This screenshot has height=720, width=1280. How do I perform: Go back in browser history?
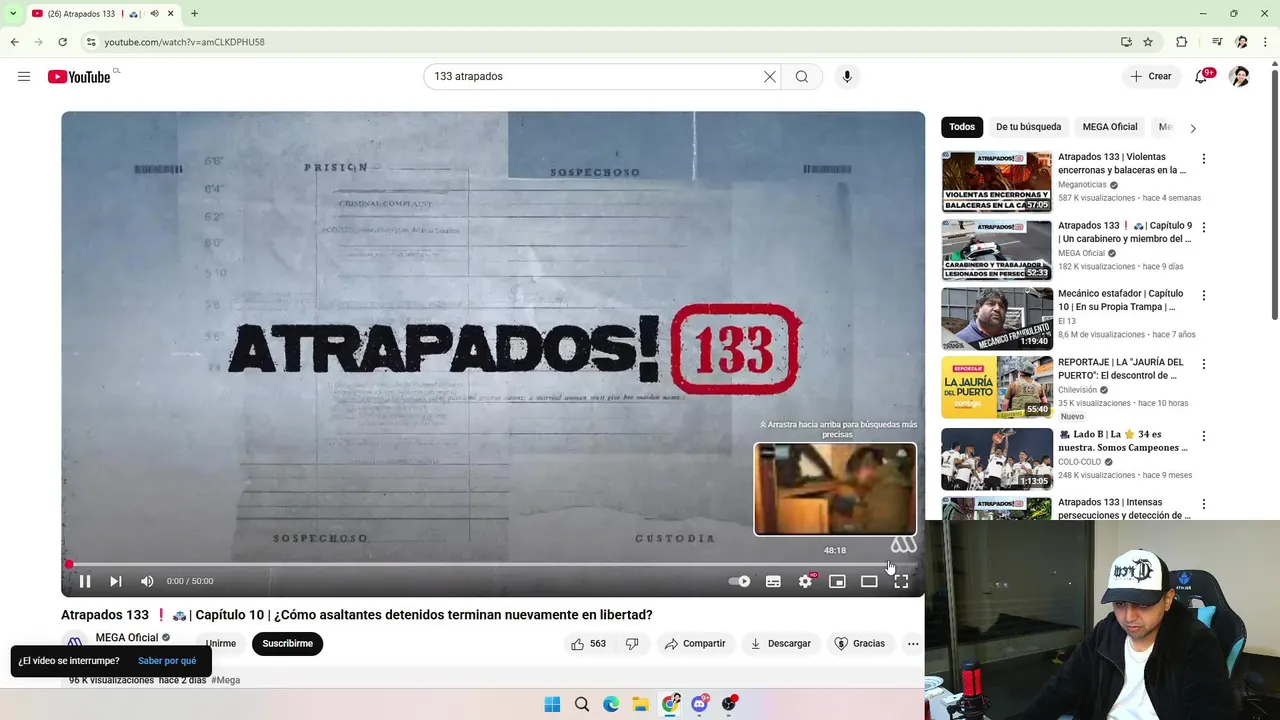pos(15,42)
